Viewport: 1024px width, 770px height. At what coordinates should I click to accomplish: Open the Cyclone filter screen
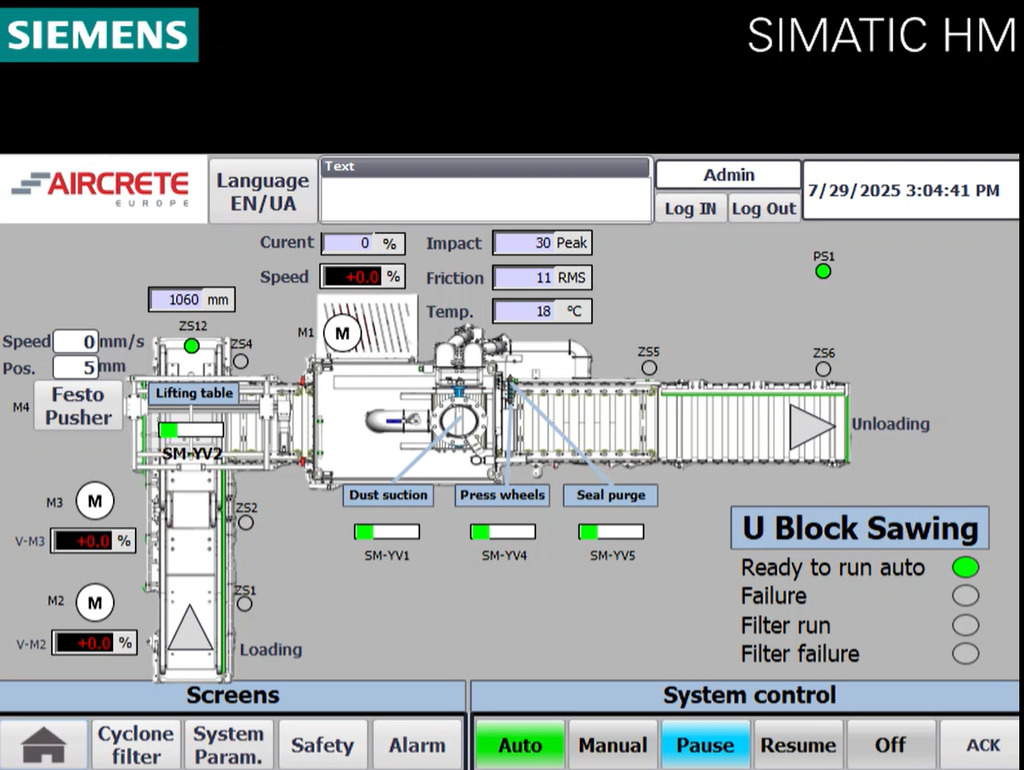click(x=136, y=745)
